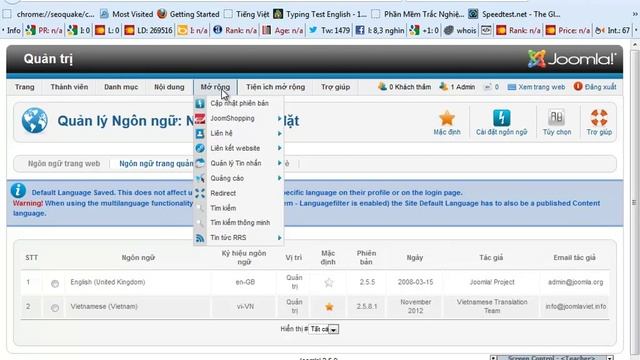Open the Trợ giúp top menu
Image resolution: width=640 pixels, height=360 pixels.
click(335, 87)
